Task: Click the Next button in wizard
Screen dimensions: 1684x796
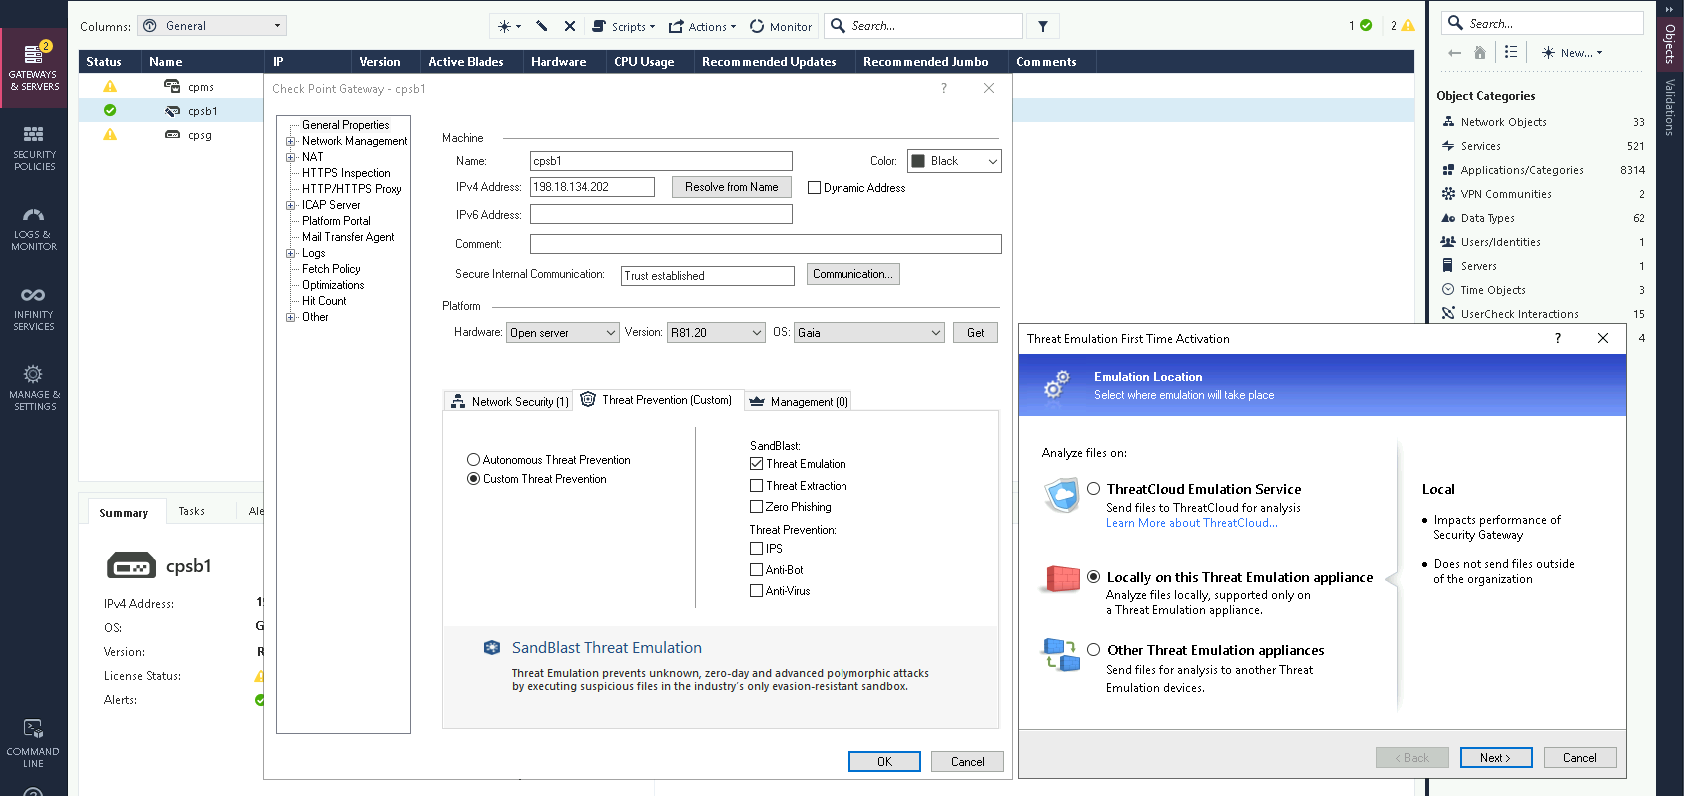Action: point(1495,758)
